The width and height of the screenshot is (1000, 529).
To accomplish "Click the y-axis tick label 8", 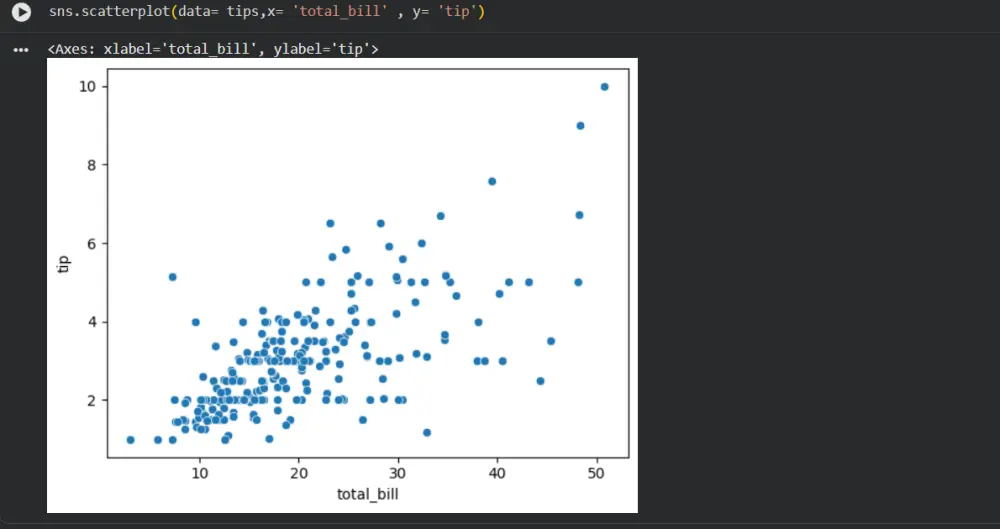I will coord(92,165).
